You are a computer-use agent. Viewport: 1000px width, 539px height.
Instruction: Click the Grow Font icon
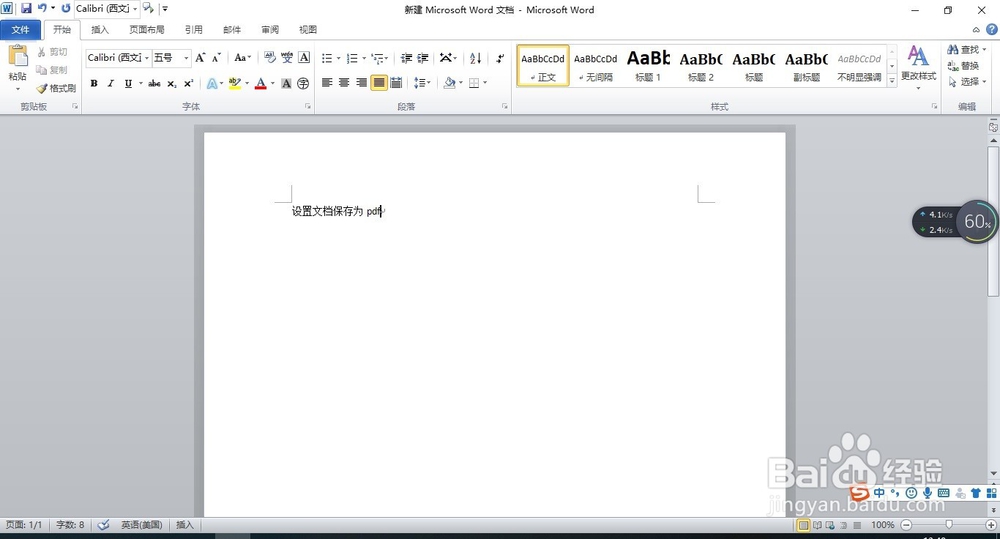click(200, 58)
